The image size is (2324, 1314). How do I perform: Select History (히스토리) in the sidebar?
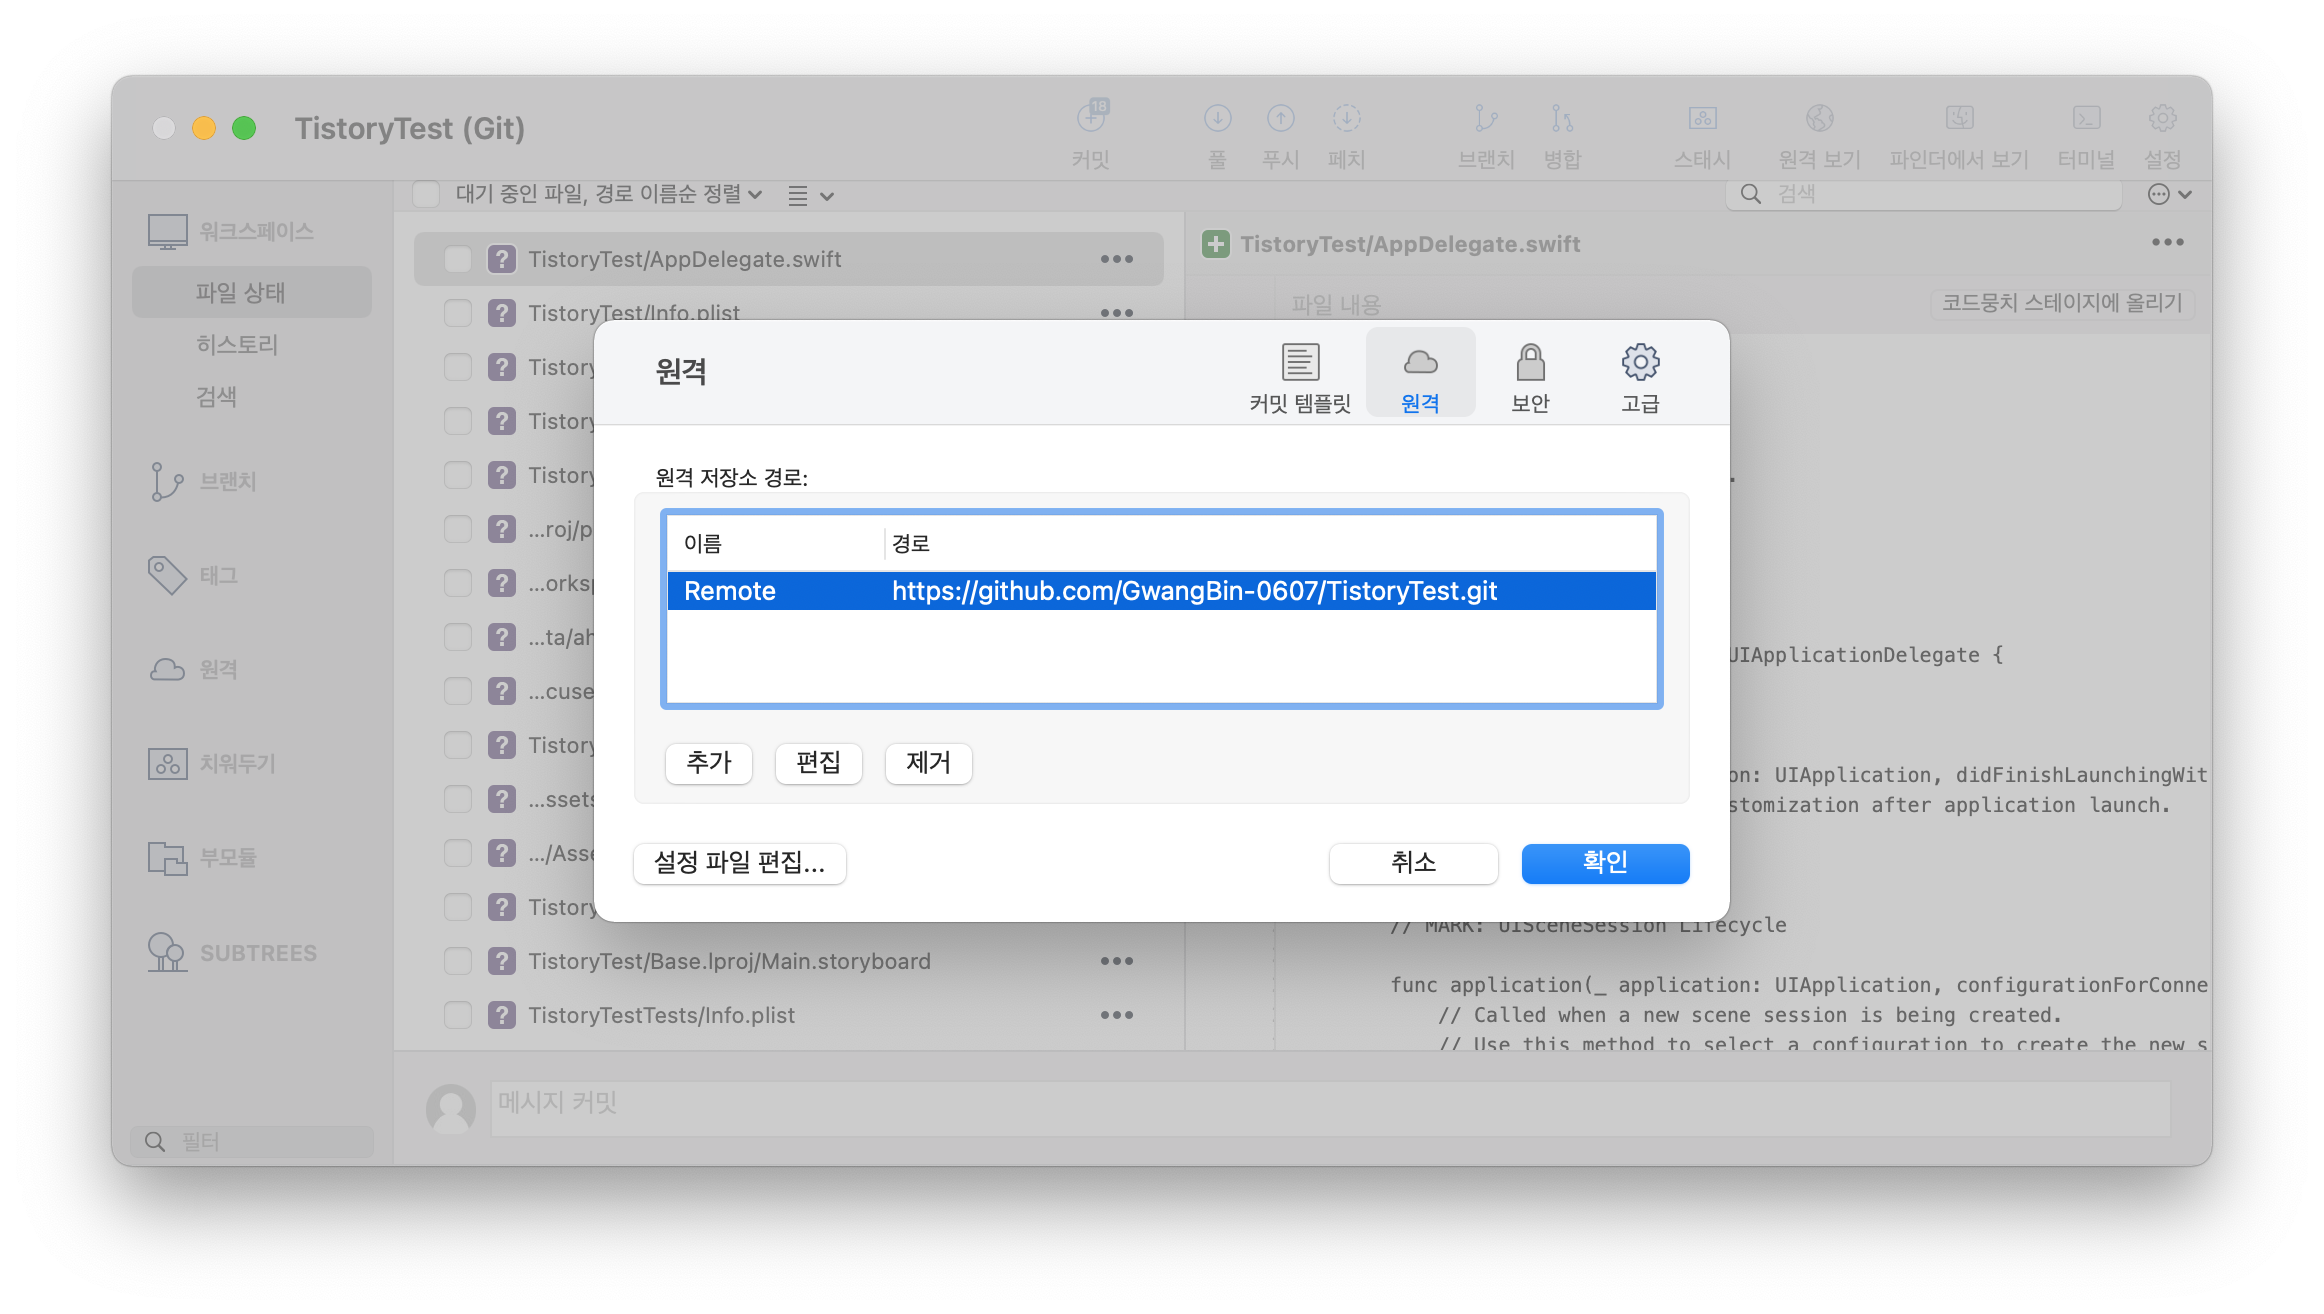tap(237, 345)
